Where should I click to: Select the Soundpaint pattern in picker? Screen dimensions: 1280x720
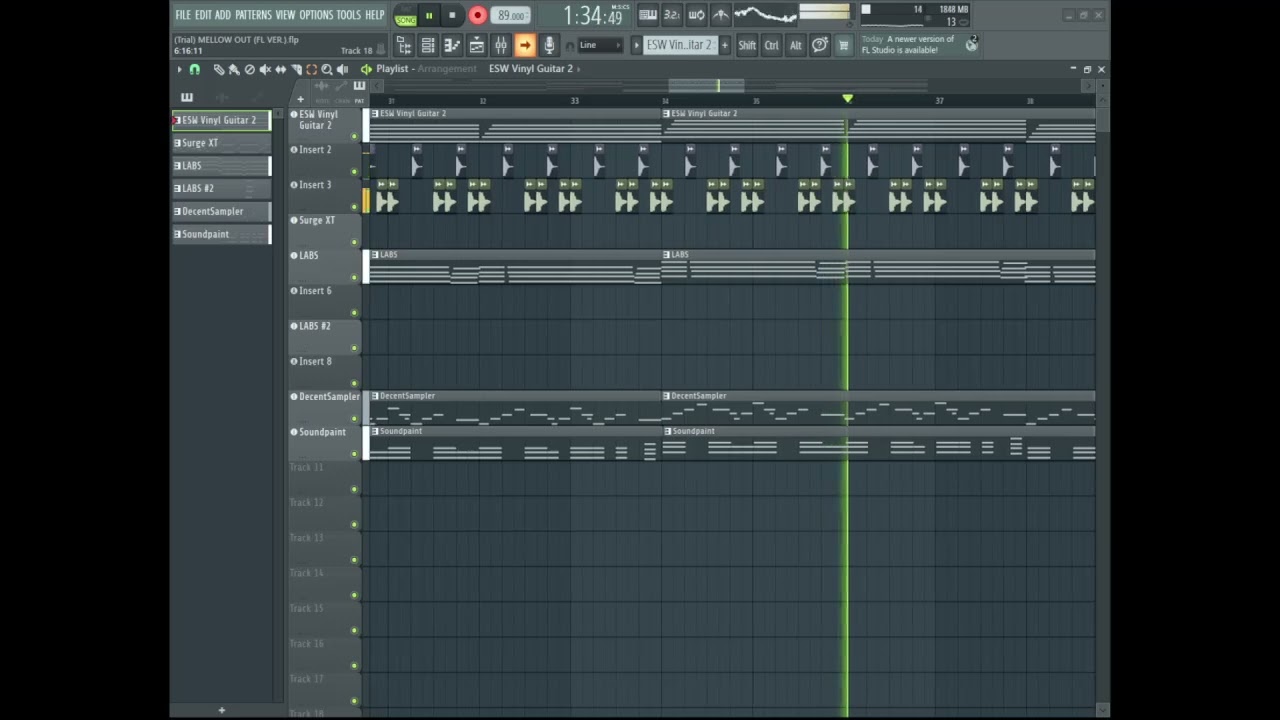coord(221,234)
